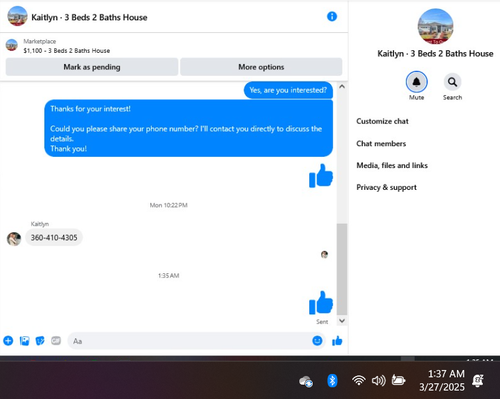Viewport: 500px width, 399px height.
Task: Expand Customize chat section
Action: [x=382, y=121]
